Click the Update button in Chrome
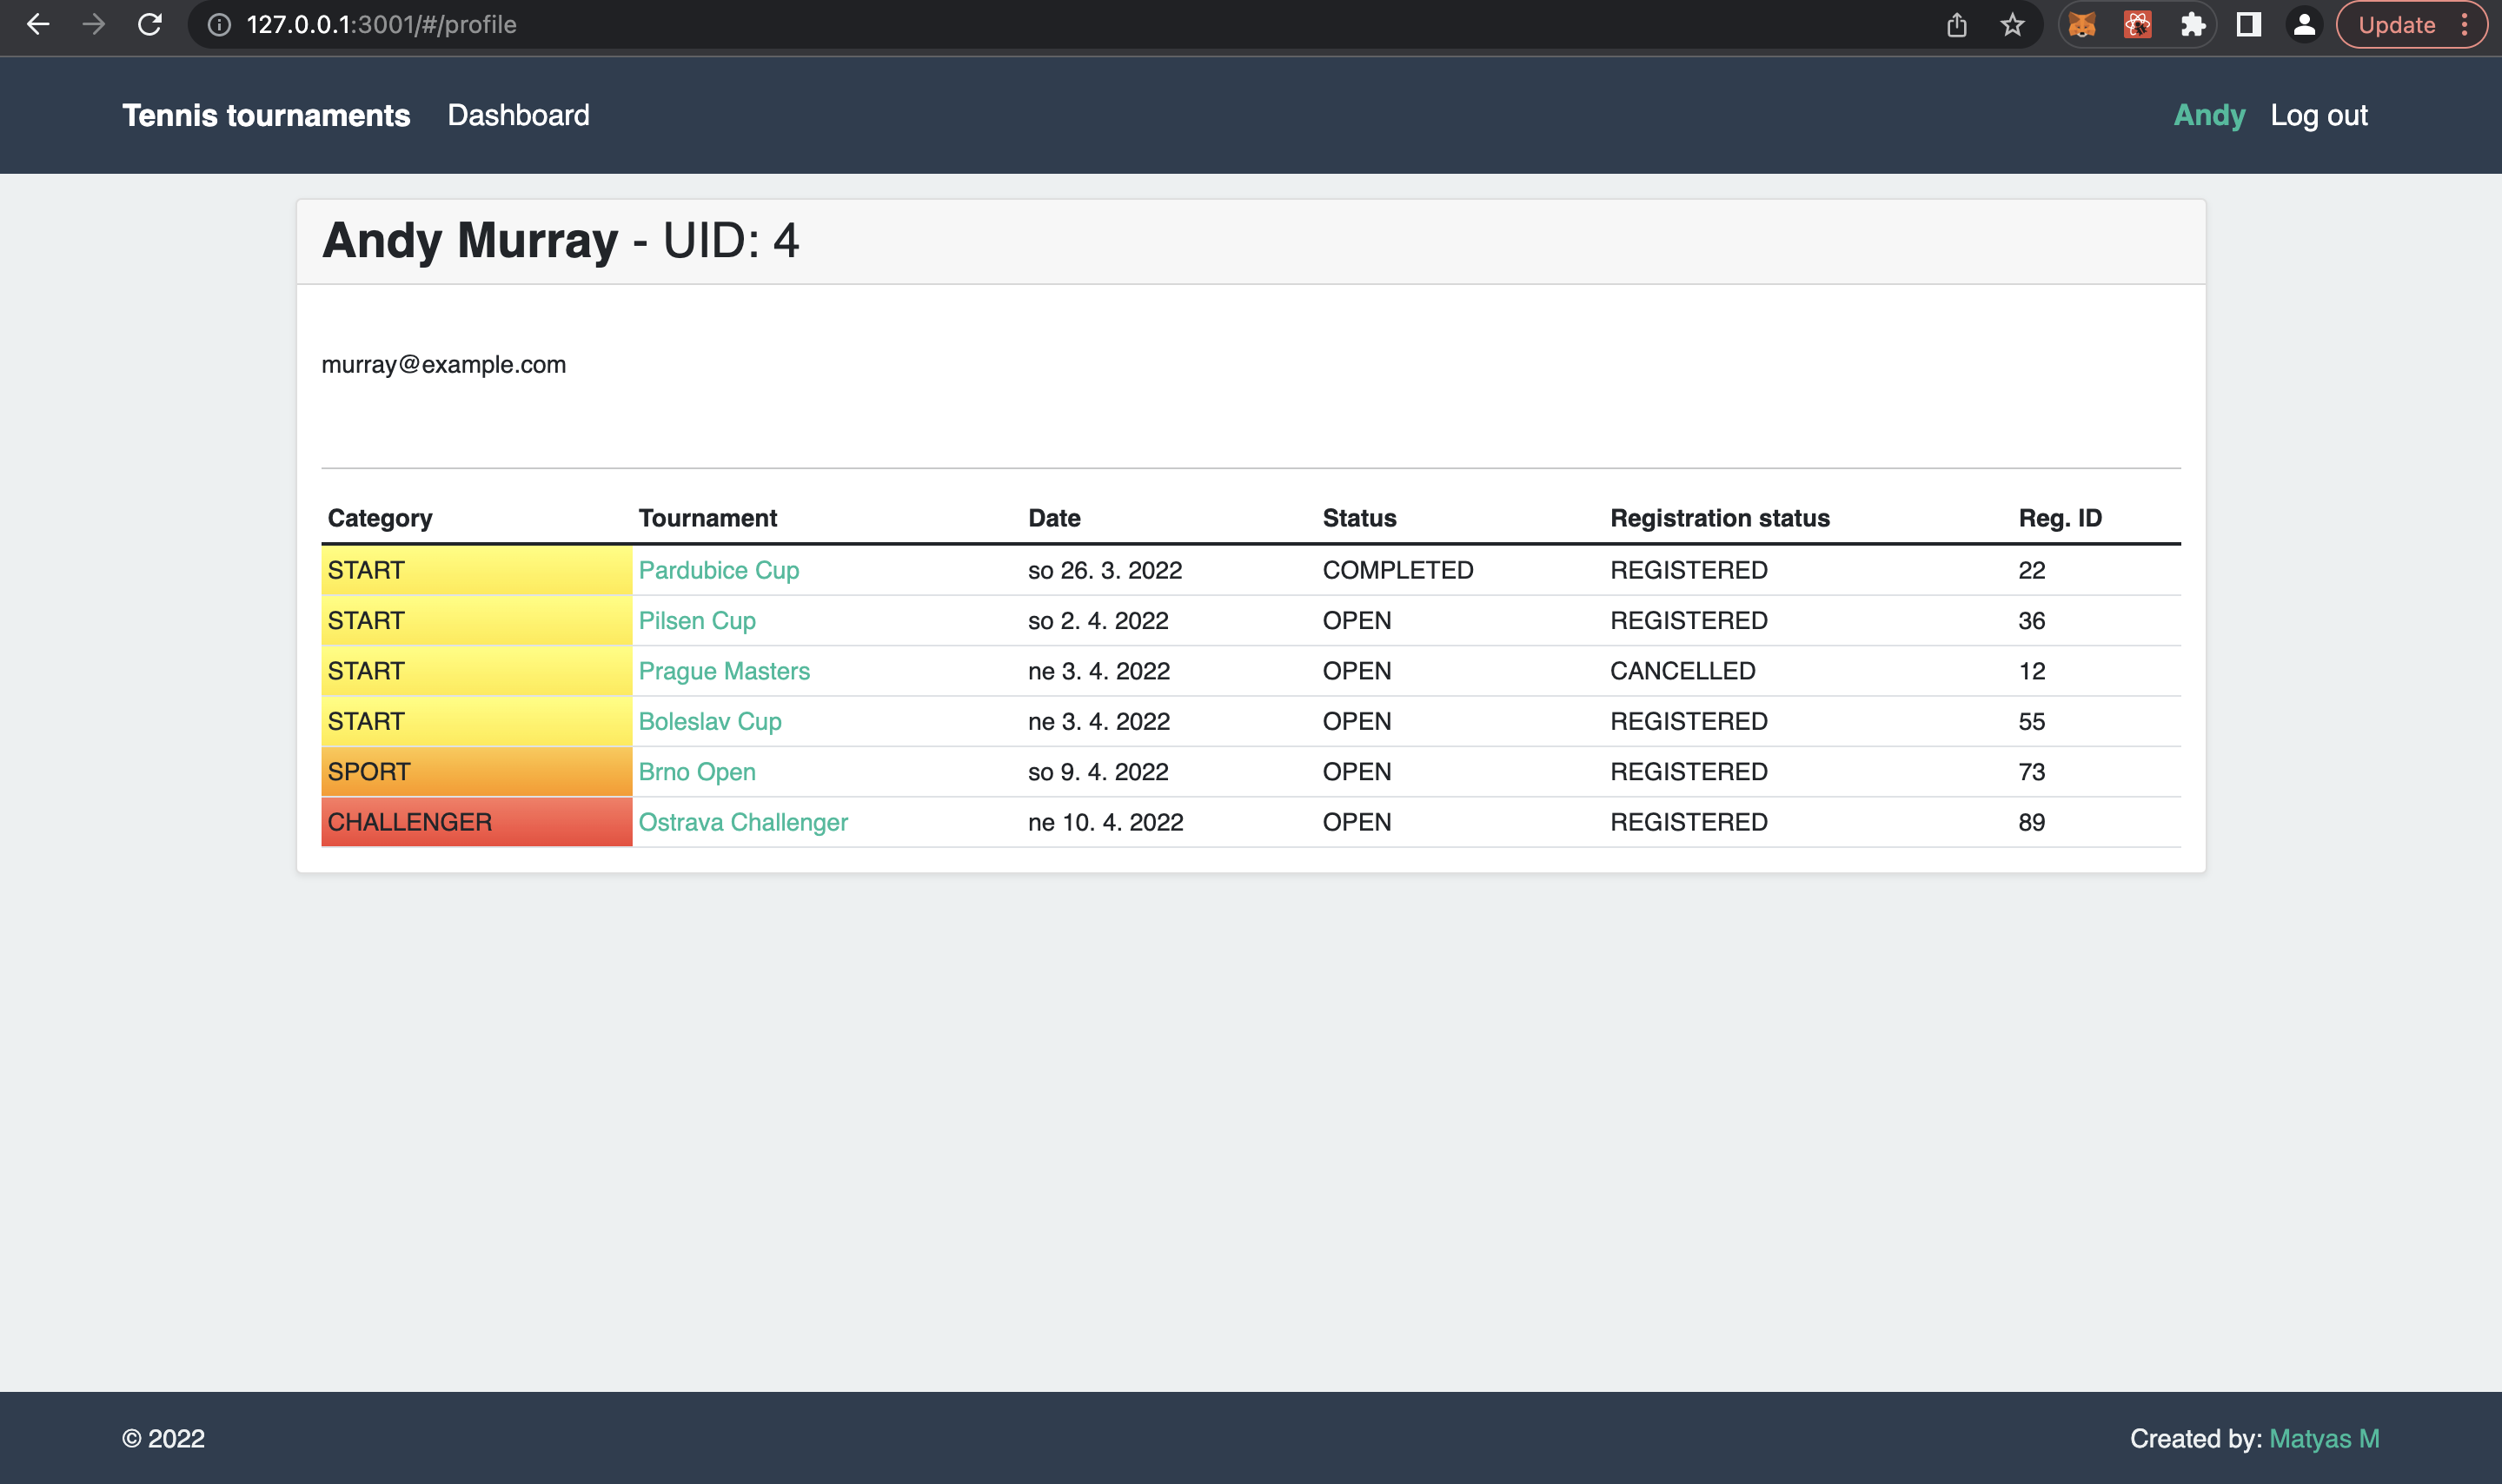This screenshot has height=1484, width=2502. (2397, 25)
